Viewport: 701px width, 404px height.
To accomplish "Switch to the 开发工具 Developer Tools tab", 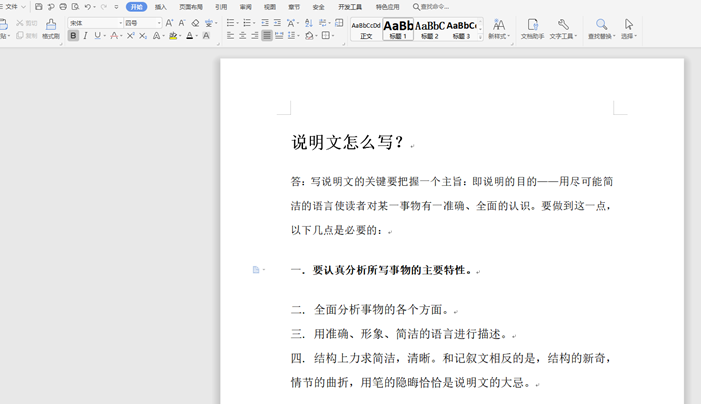I will coord(350,7).
